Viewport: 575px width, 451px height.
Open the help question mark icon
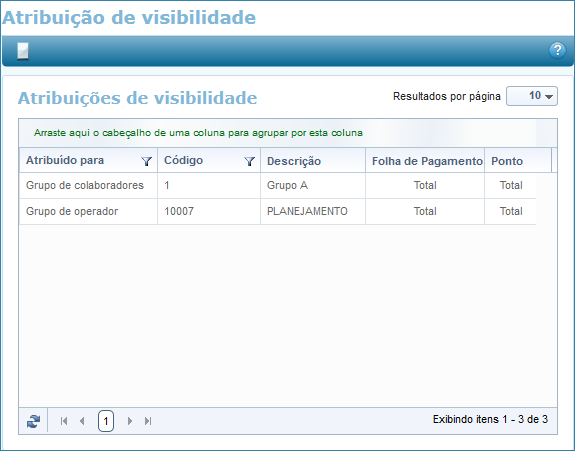click(557, 50)
